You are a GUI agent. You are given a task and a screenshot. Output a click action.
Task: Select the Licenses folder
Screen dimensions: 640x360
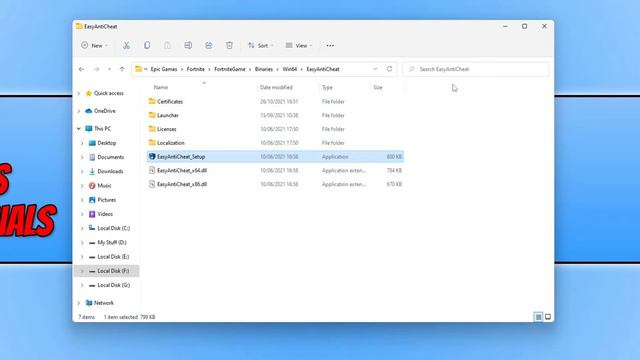tap(275, 129)
